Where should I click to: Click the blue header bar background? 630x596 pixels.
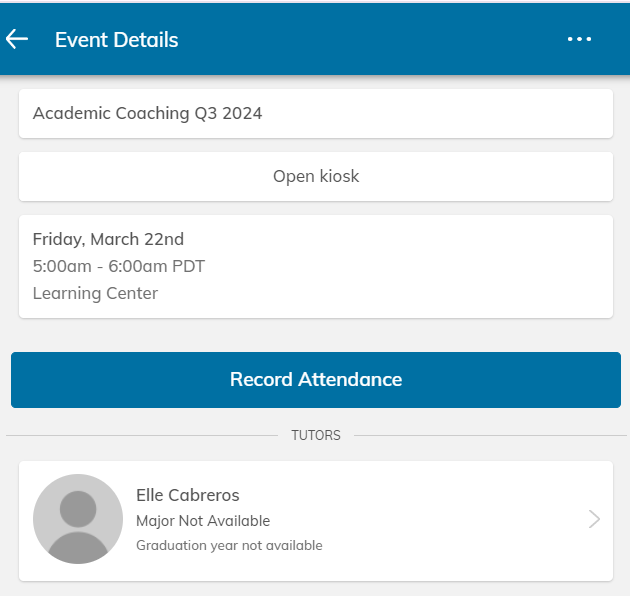(362, 39)
